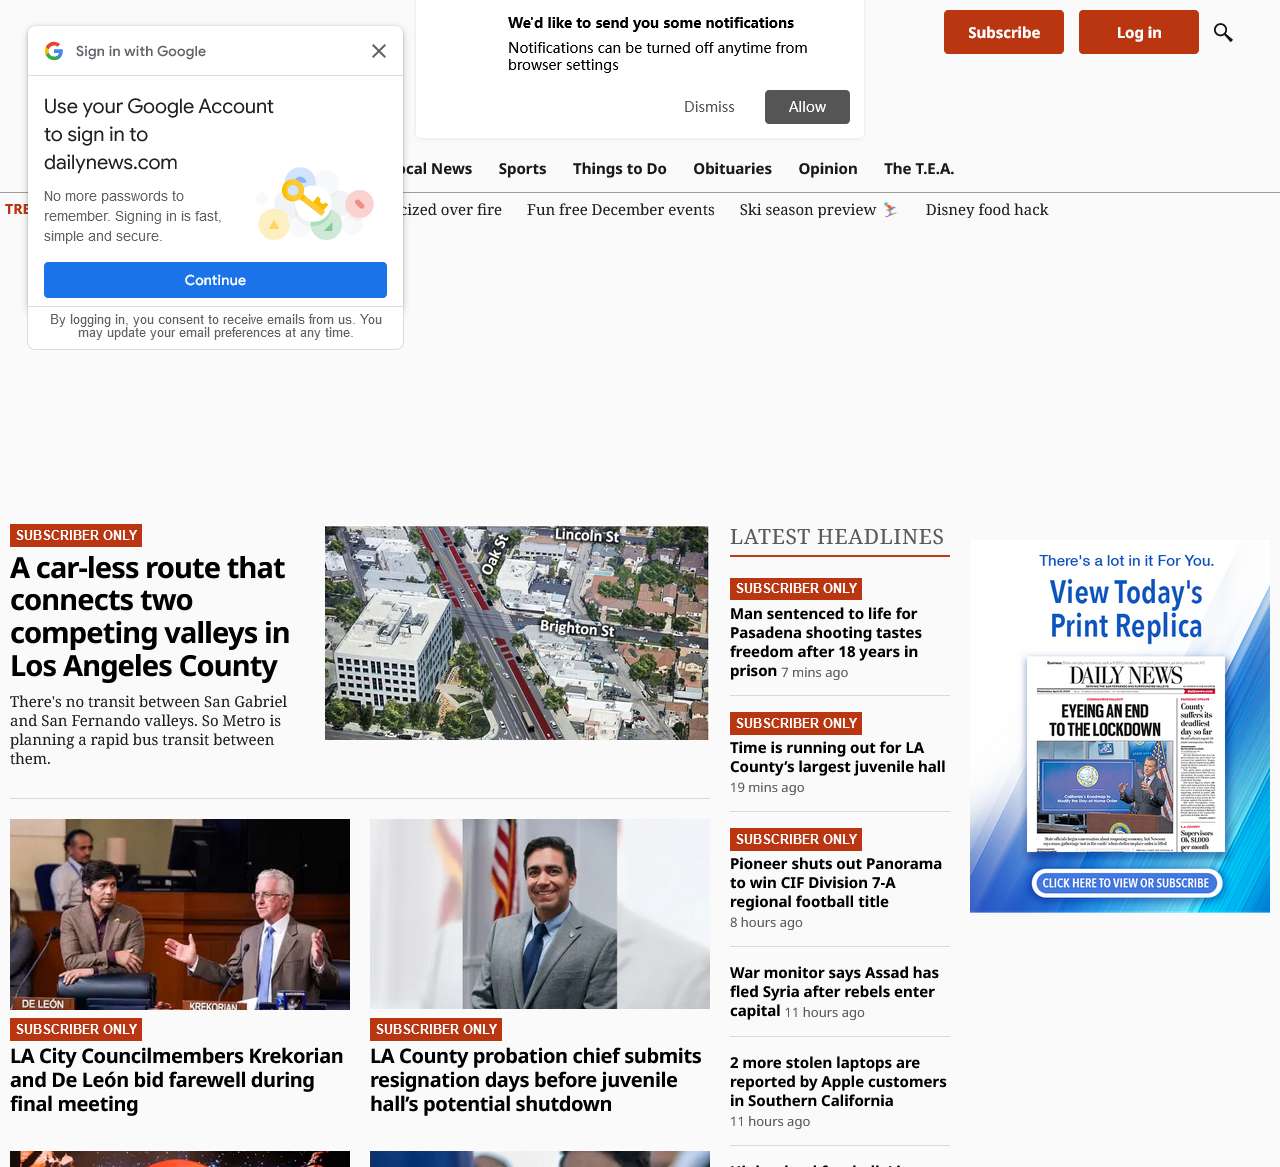1280x1167 pixels.
Task: Open the Obituaries menu
Action: click(x=732, y=169)
